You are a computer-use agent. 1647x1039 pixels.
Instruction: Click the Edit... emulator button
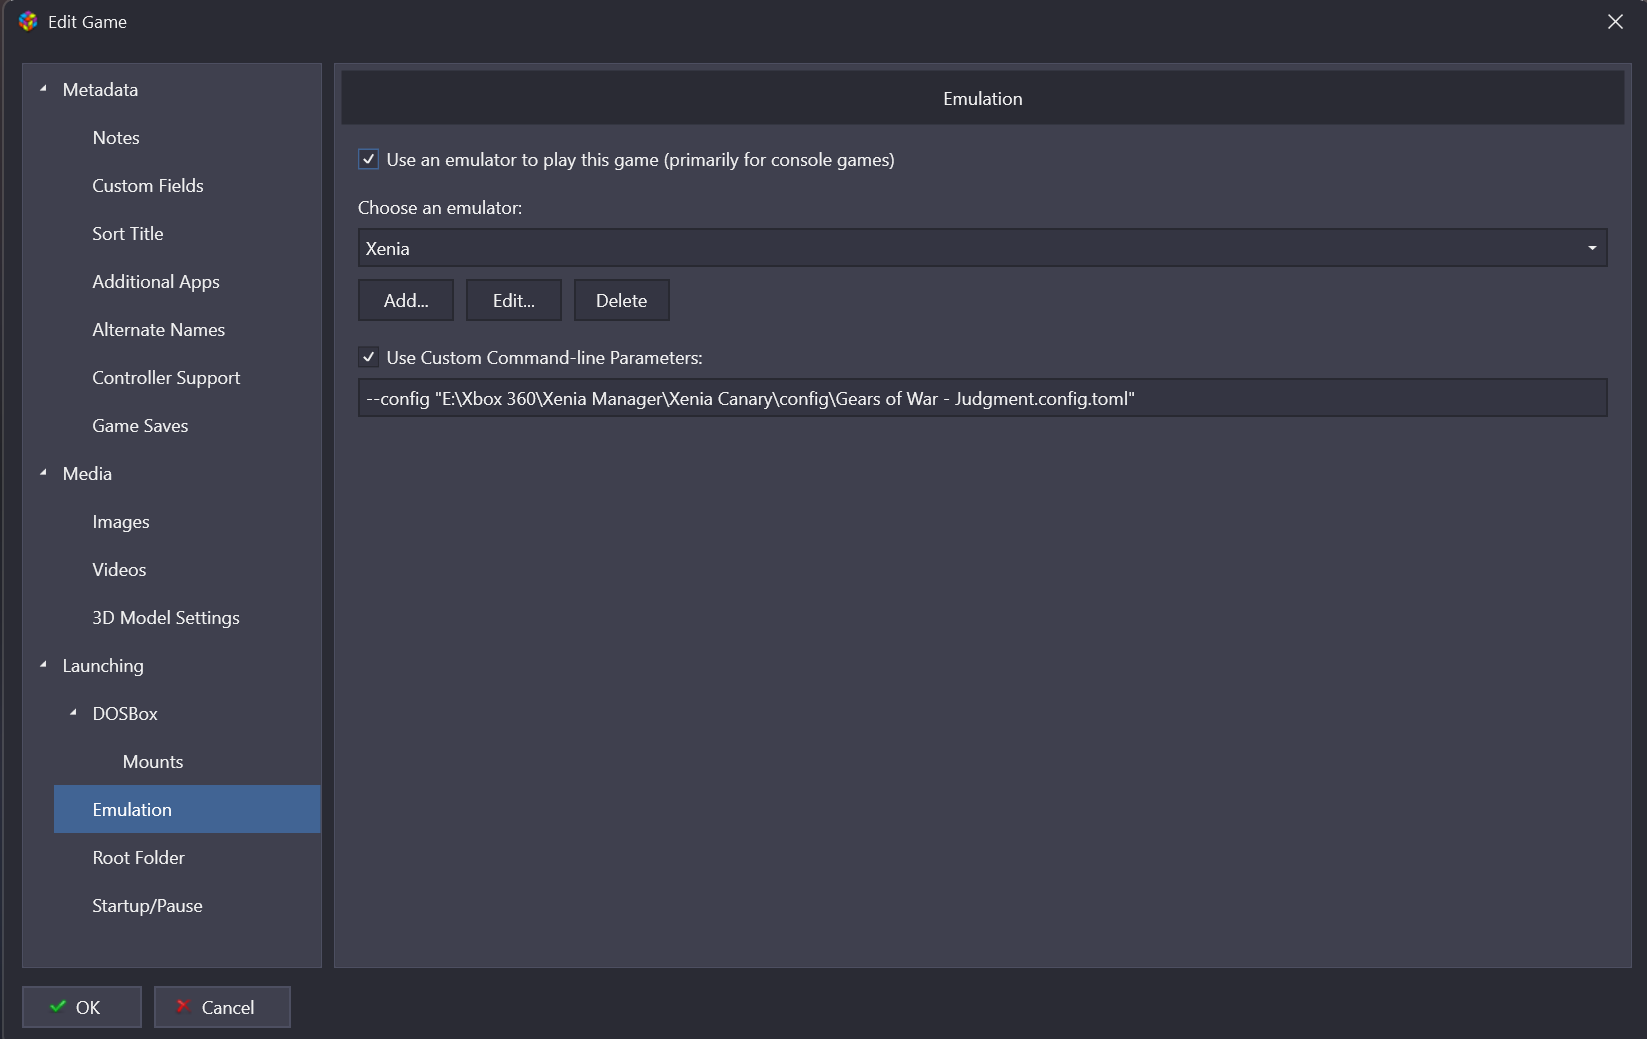pos(513,300)
